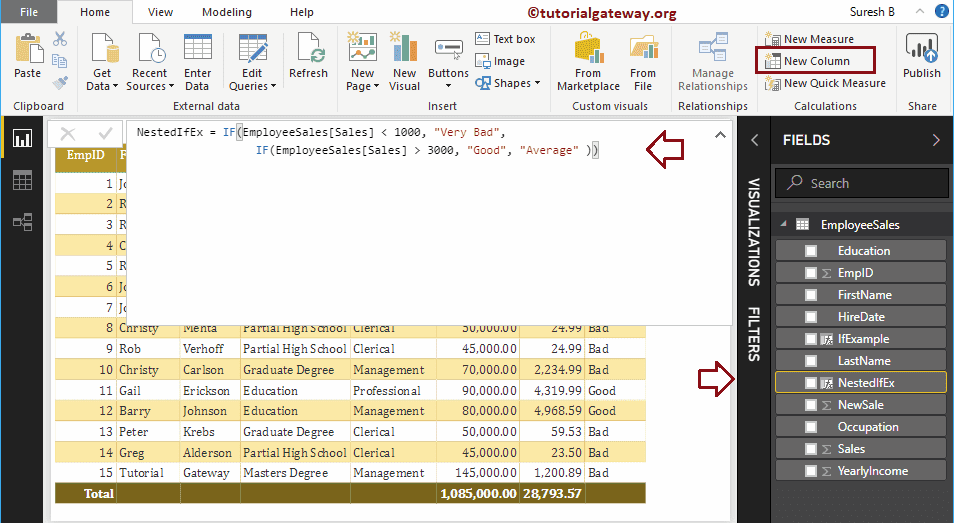Collapse the EmployeeSales table tree
954x523 pixels.
click(x=784, y=224)
